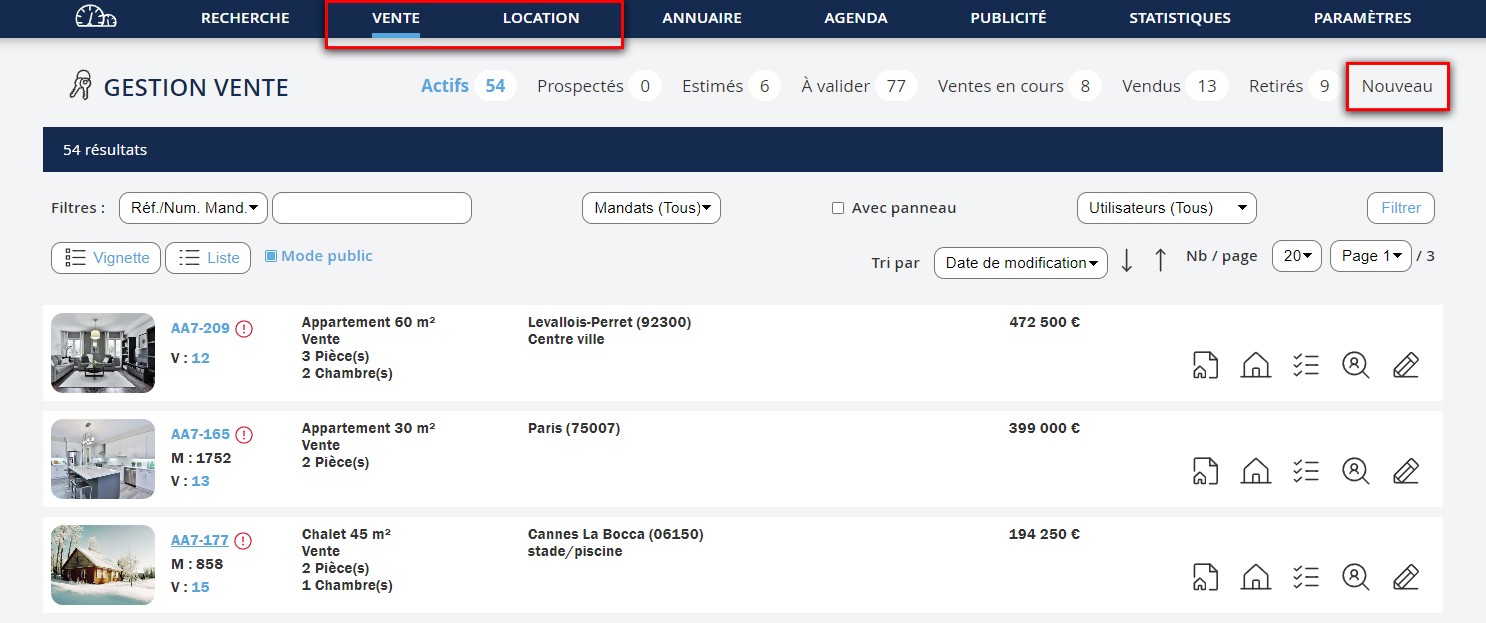Screen dimensions: 1486x623
Task: Sort results in descending order arrow
Action: (x=1127, y=260)
